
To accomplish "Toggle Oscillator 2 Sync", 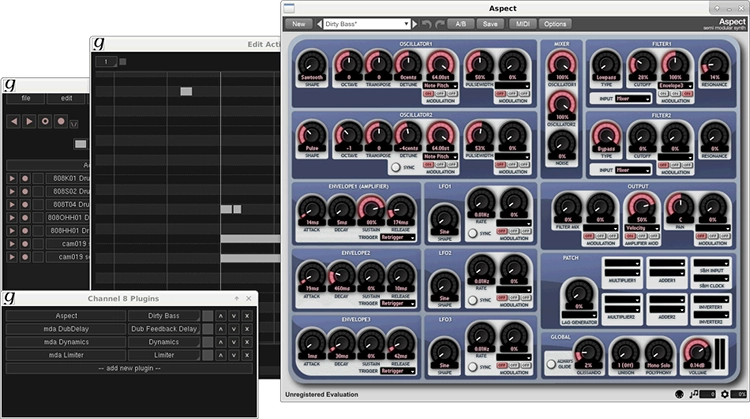I will 396,167.
